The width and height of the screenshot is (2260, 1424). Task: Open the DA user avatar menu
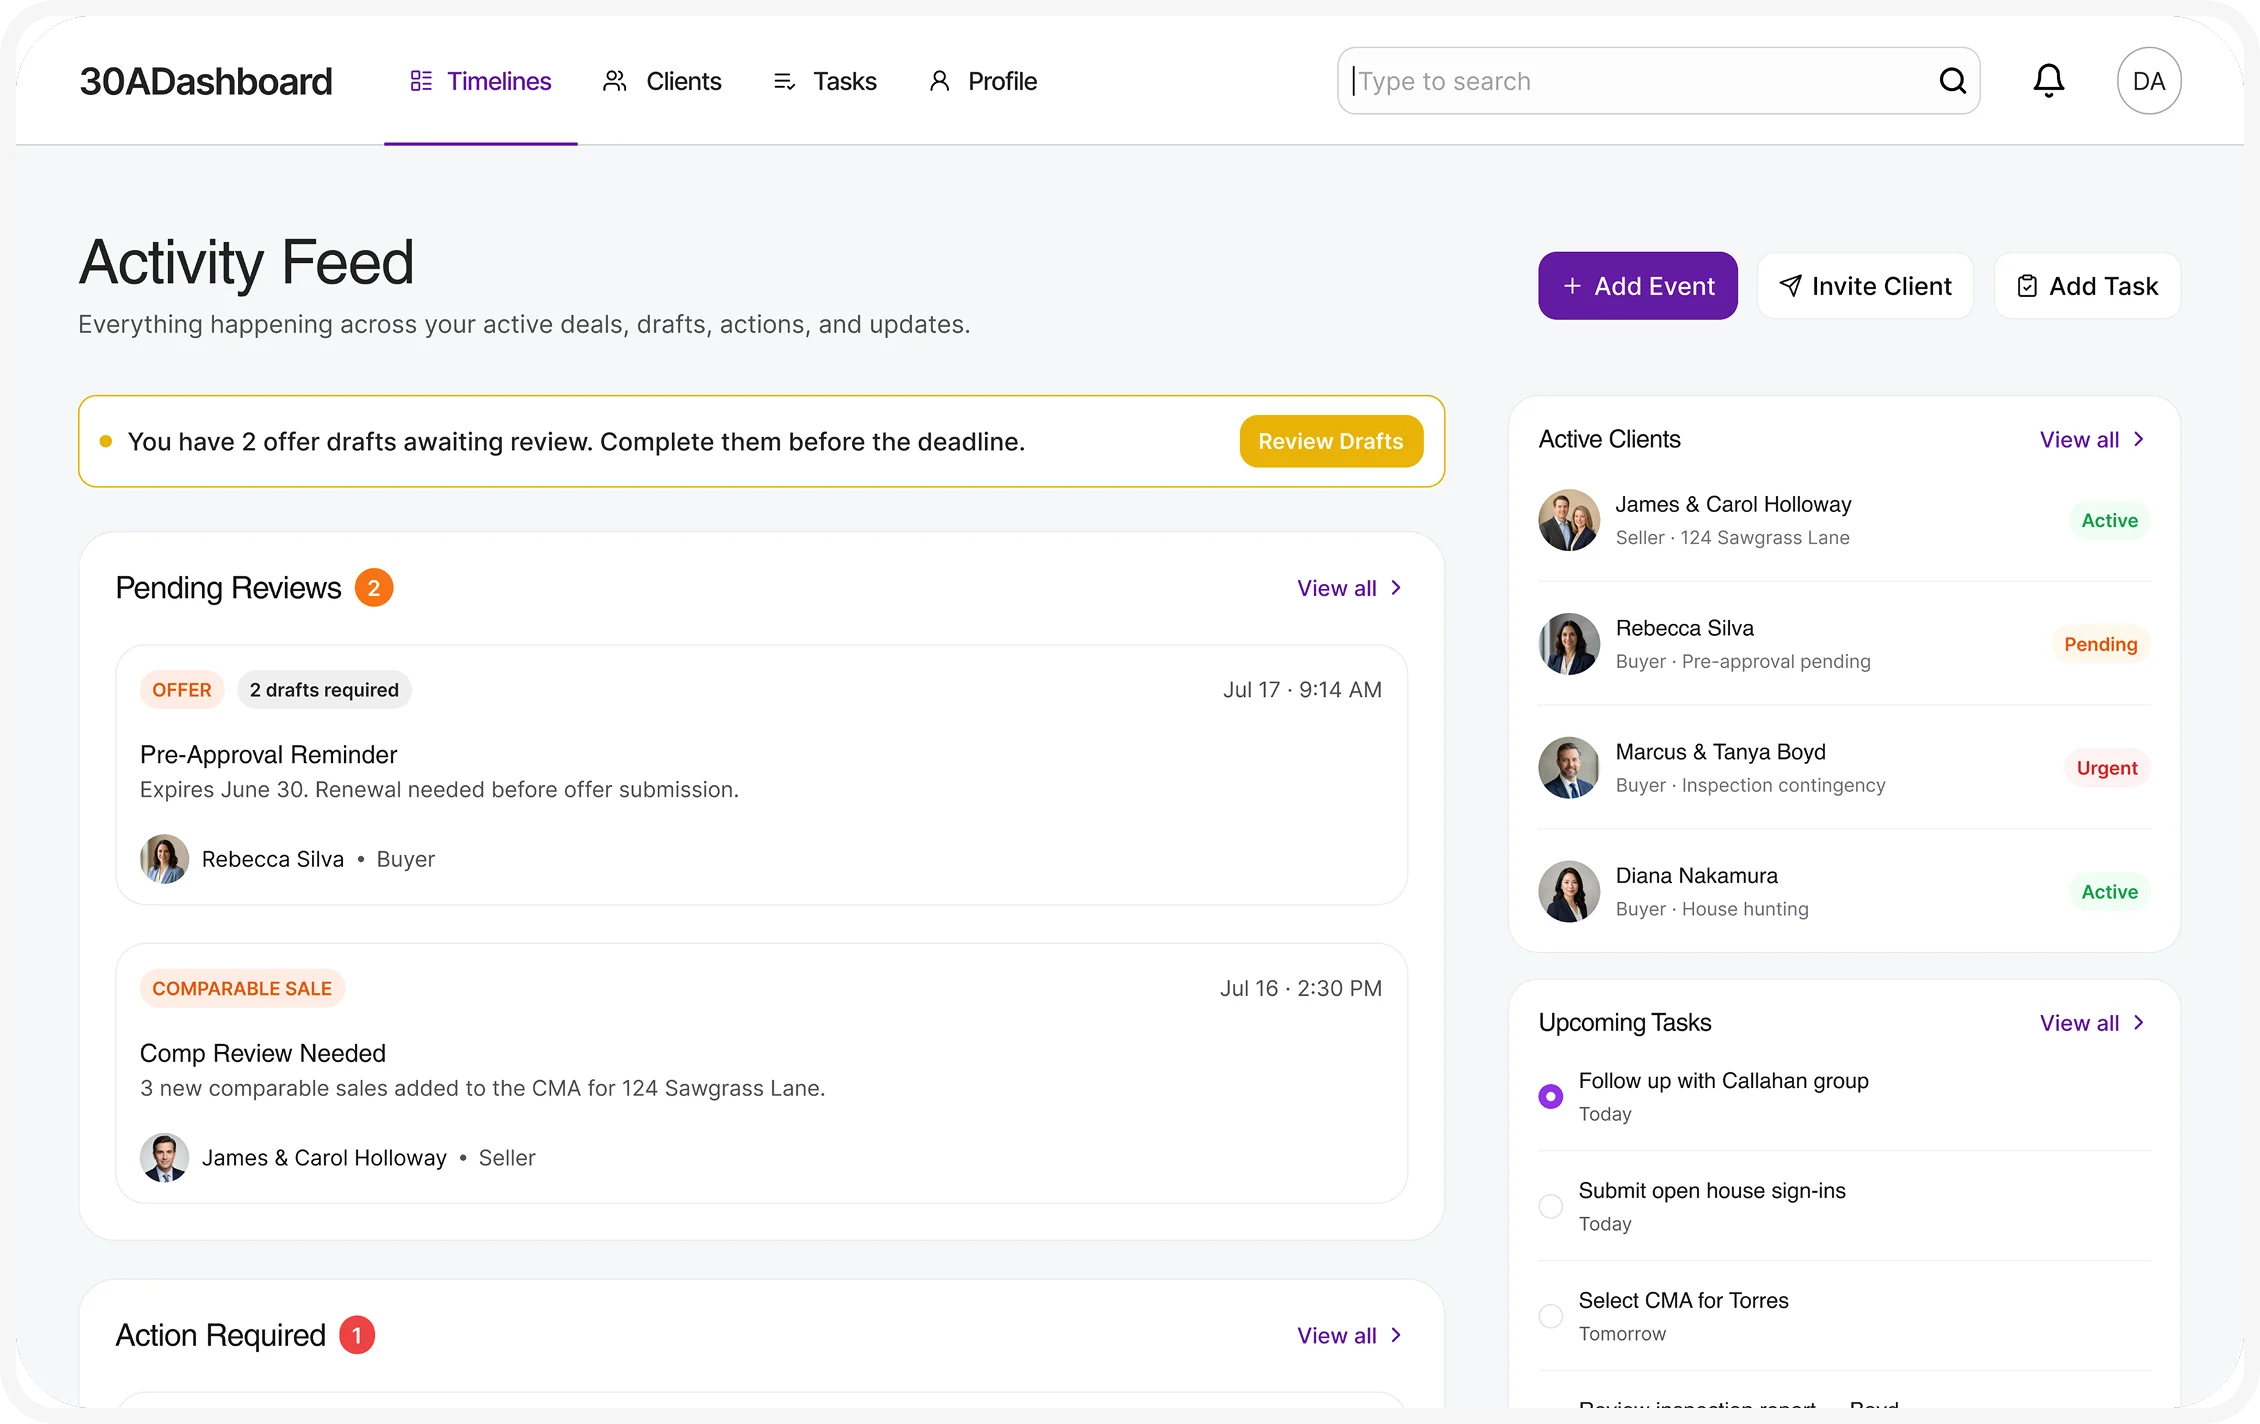[x=2148, y=81]
